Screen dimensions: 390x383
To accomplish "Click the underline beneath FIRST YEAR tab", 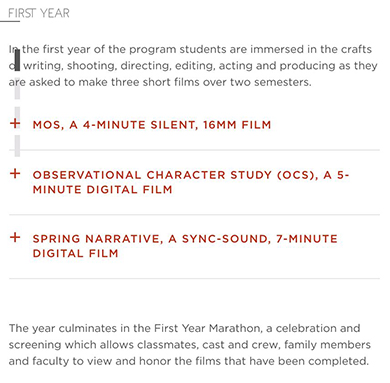I will pos(10,22).
